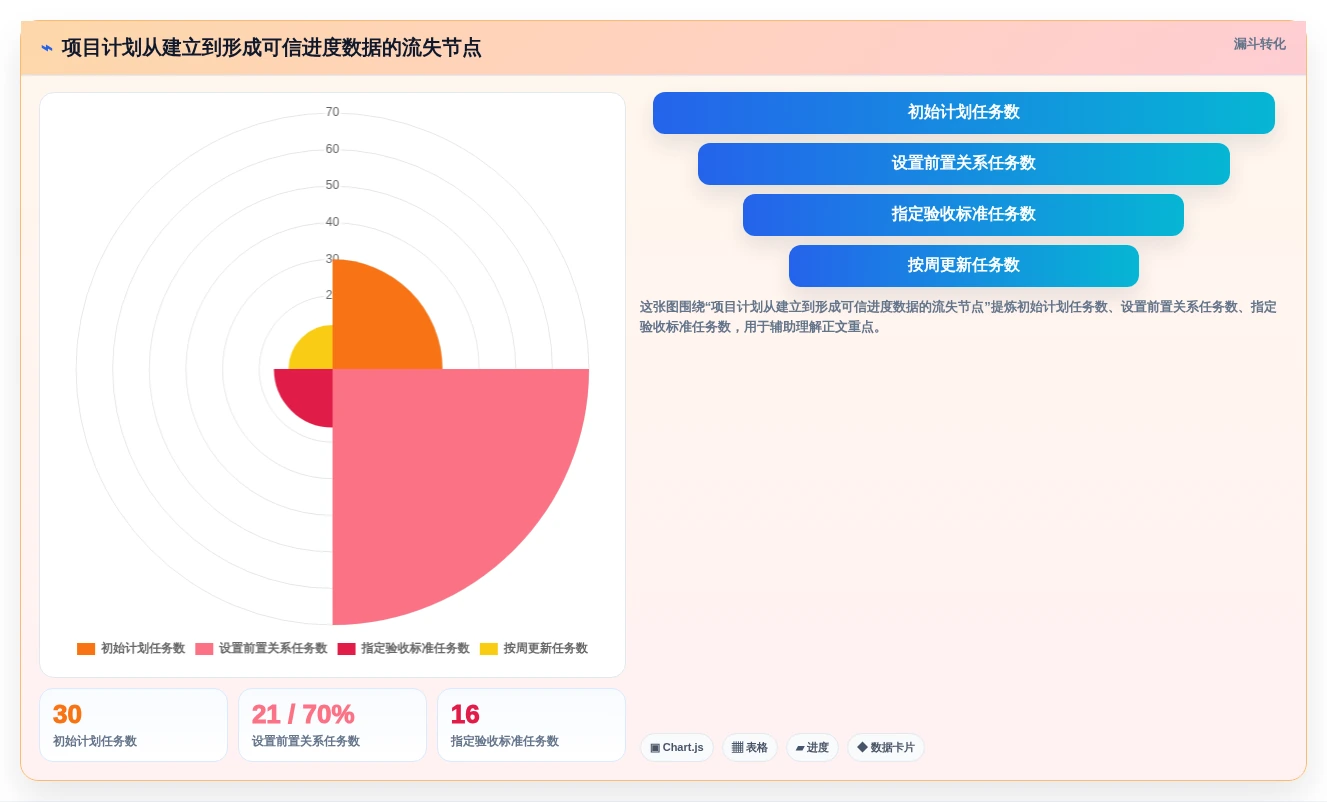Click the 40 axis label on chart

pyautogui.click(x=332, y=222)
